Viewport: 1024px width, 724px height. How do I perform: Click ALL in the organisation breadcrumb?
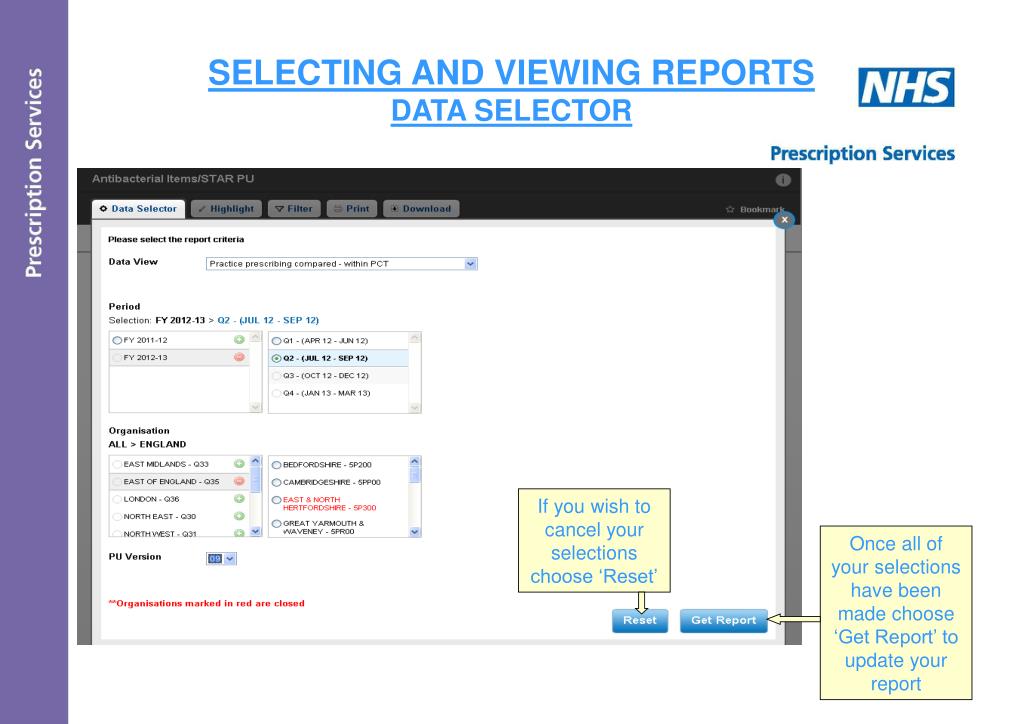(118, 445)
